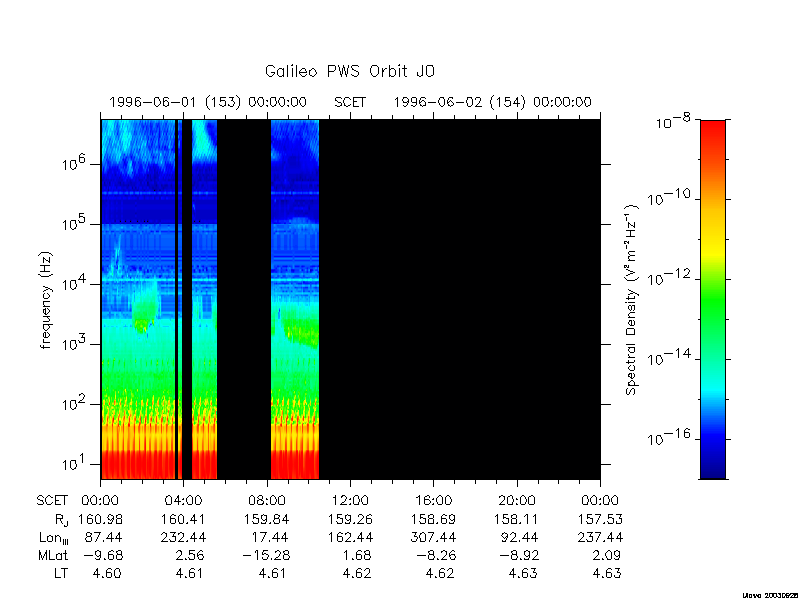Click the 10^-16 colorbar tick label
The image size is (800, 600).
click(x=669, y=437)
